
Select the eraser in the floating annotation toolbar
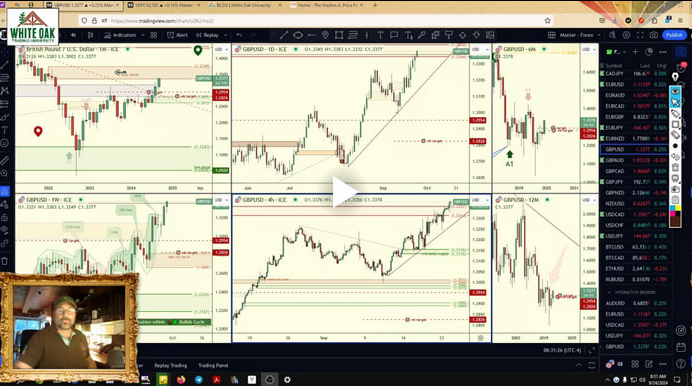pyautogui.click(x=675, y=135)
